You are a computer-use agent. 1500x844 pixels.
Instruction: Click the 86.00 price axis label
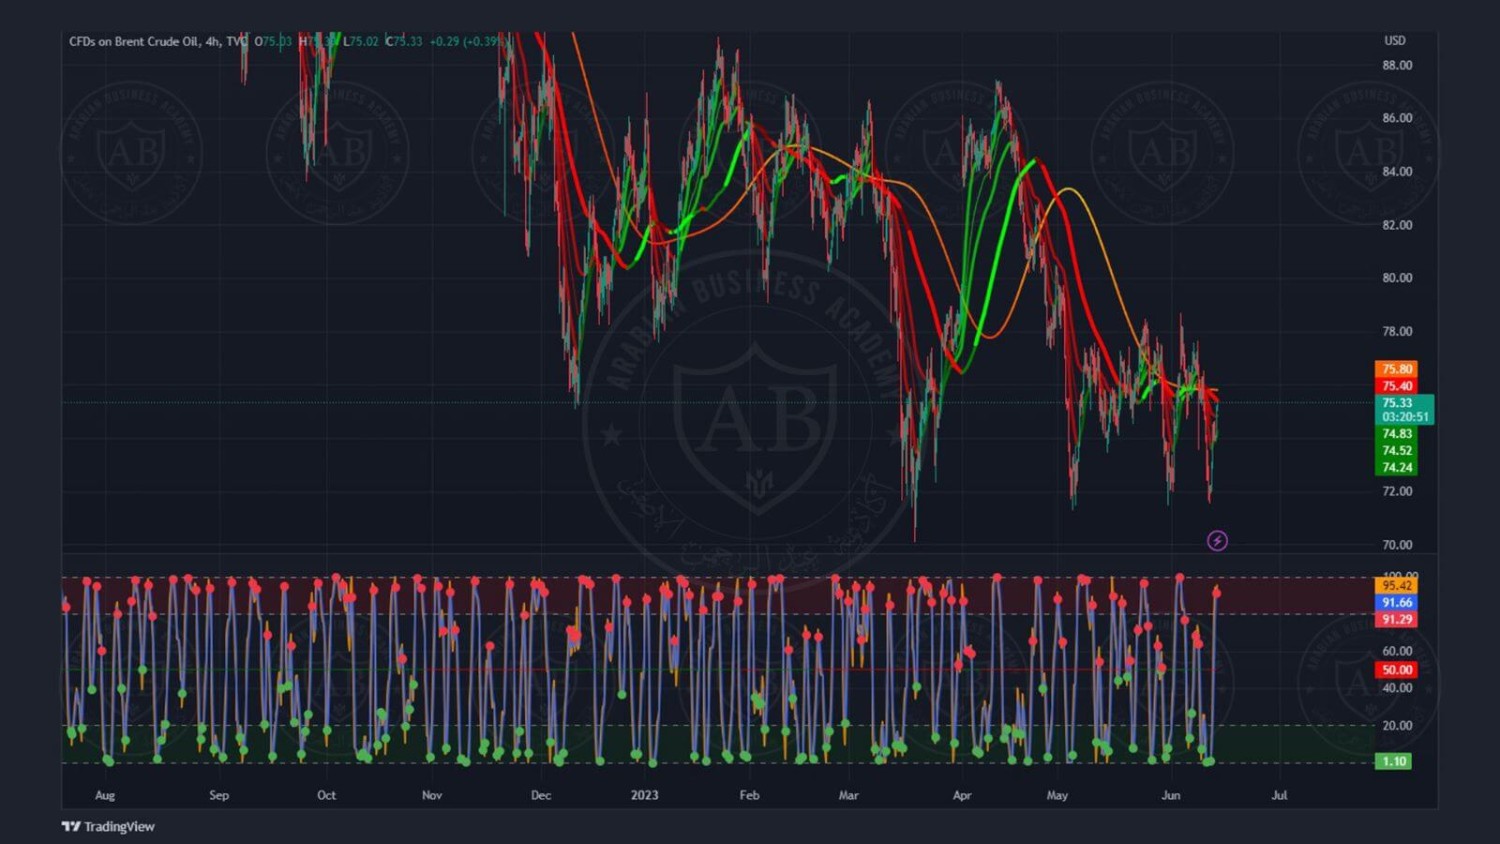(x=1397, y=118)
